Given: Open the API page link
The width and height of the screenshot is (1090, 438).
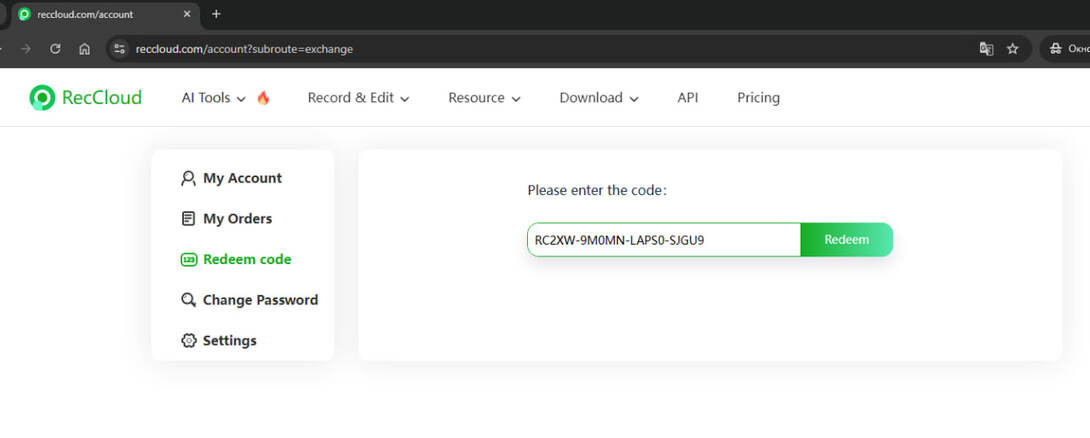Looking at the screenshot, I should pos(687,98).
